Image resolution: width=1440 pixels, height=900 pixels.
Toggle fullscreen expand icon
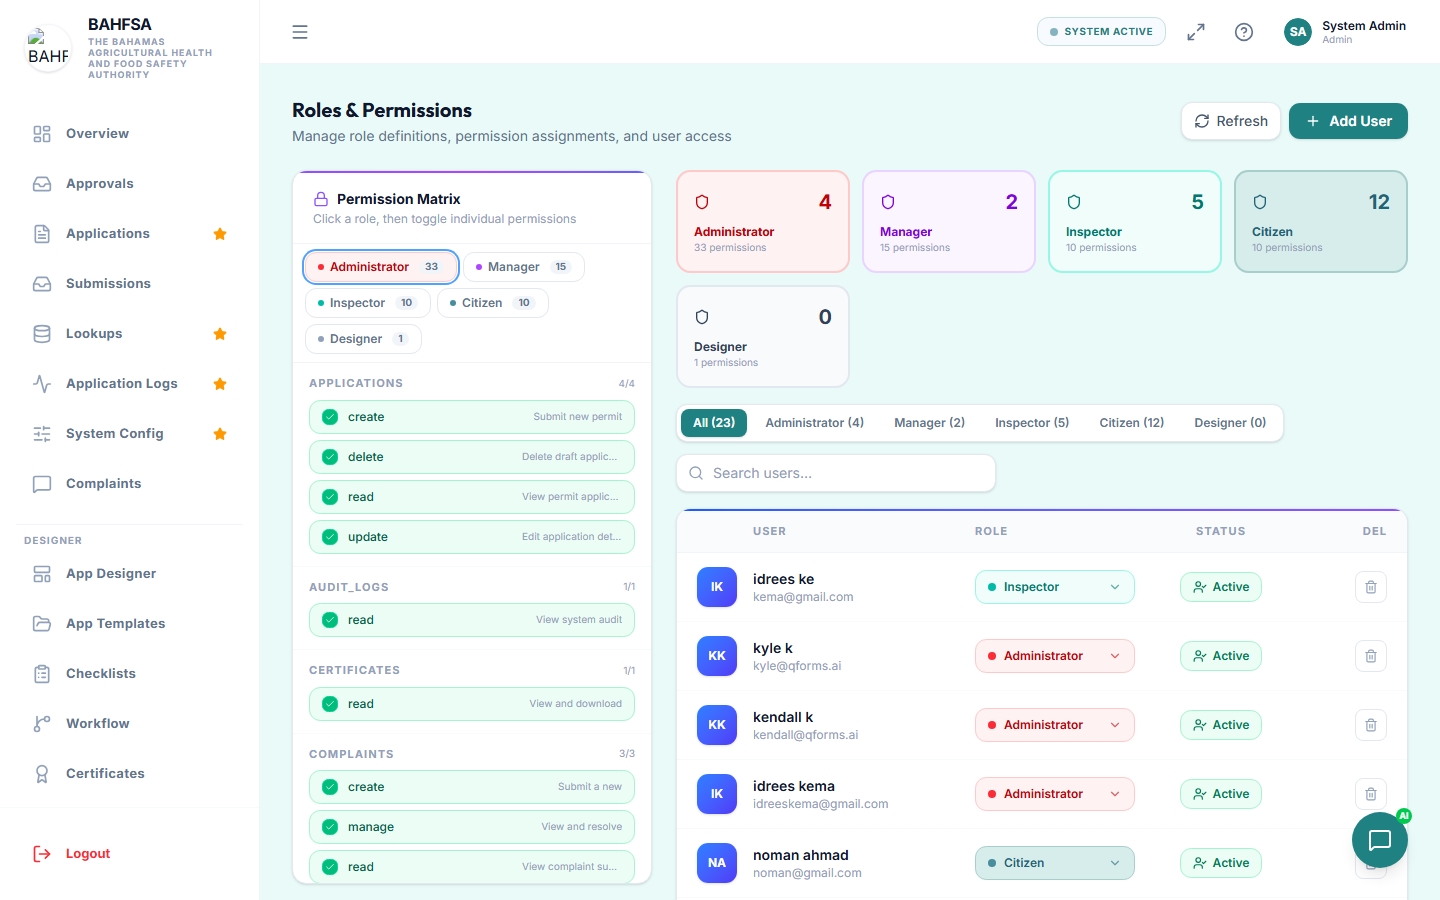point(1196,32)
